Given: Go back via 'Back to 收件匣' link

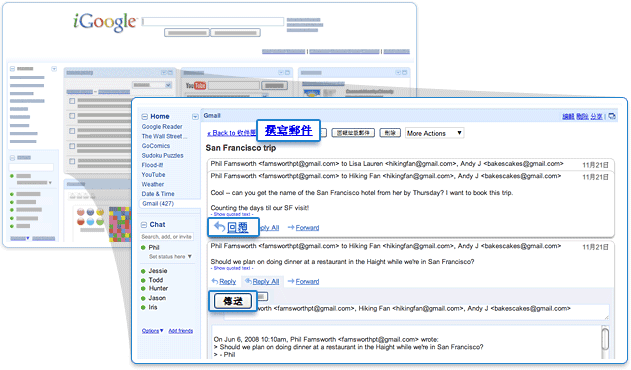Looking at the screenshot, I should point(231,133).
